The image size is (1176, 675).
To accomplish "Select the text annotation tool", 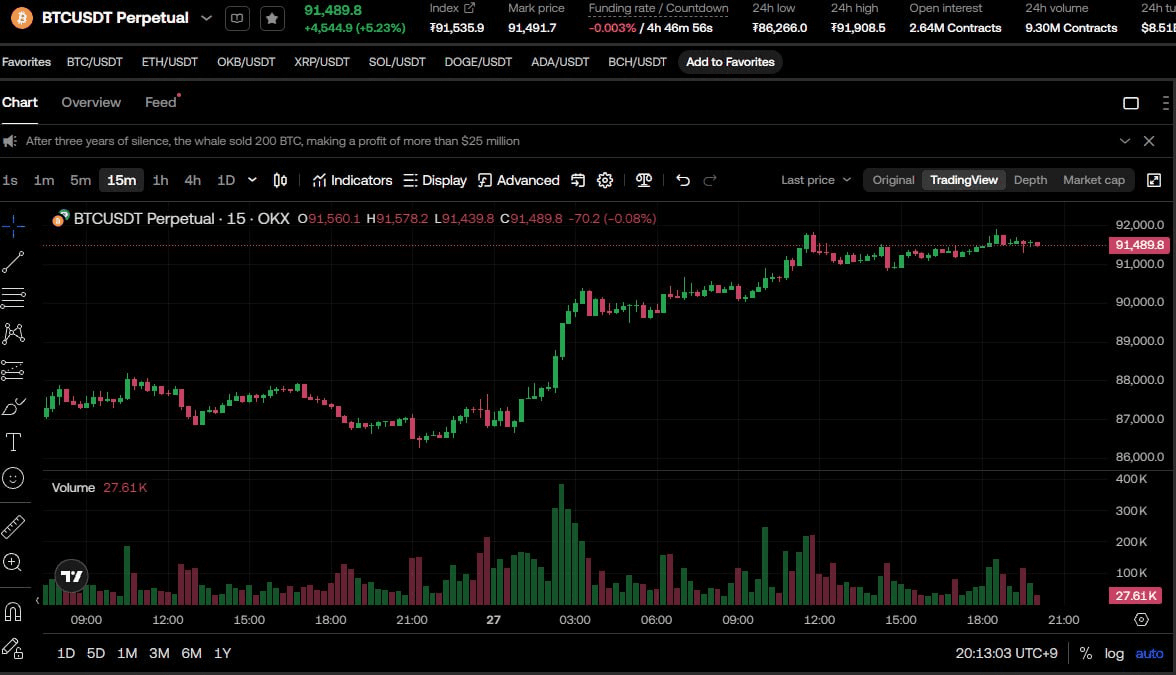I will click(x=13, y=441).
